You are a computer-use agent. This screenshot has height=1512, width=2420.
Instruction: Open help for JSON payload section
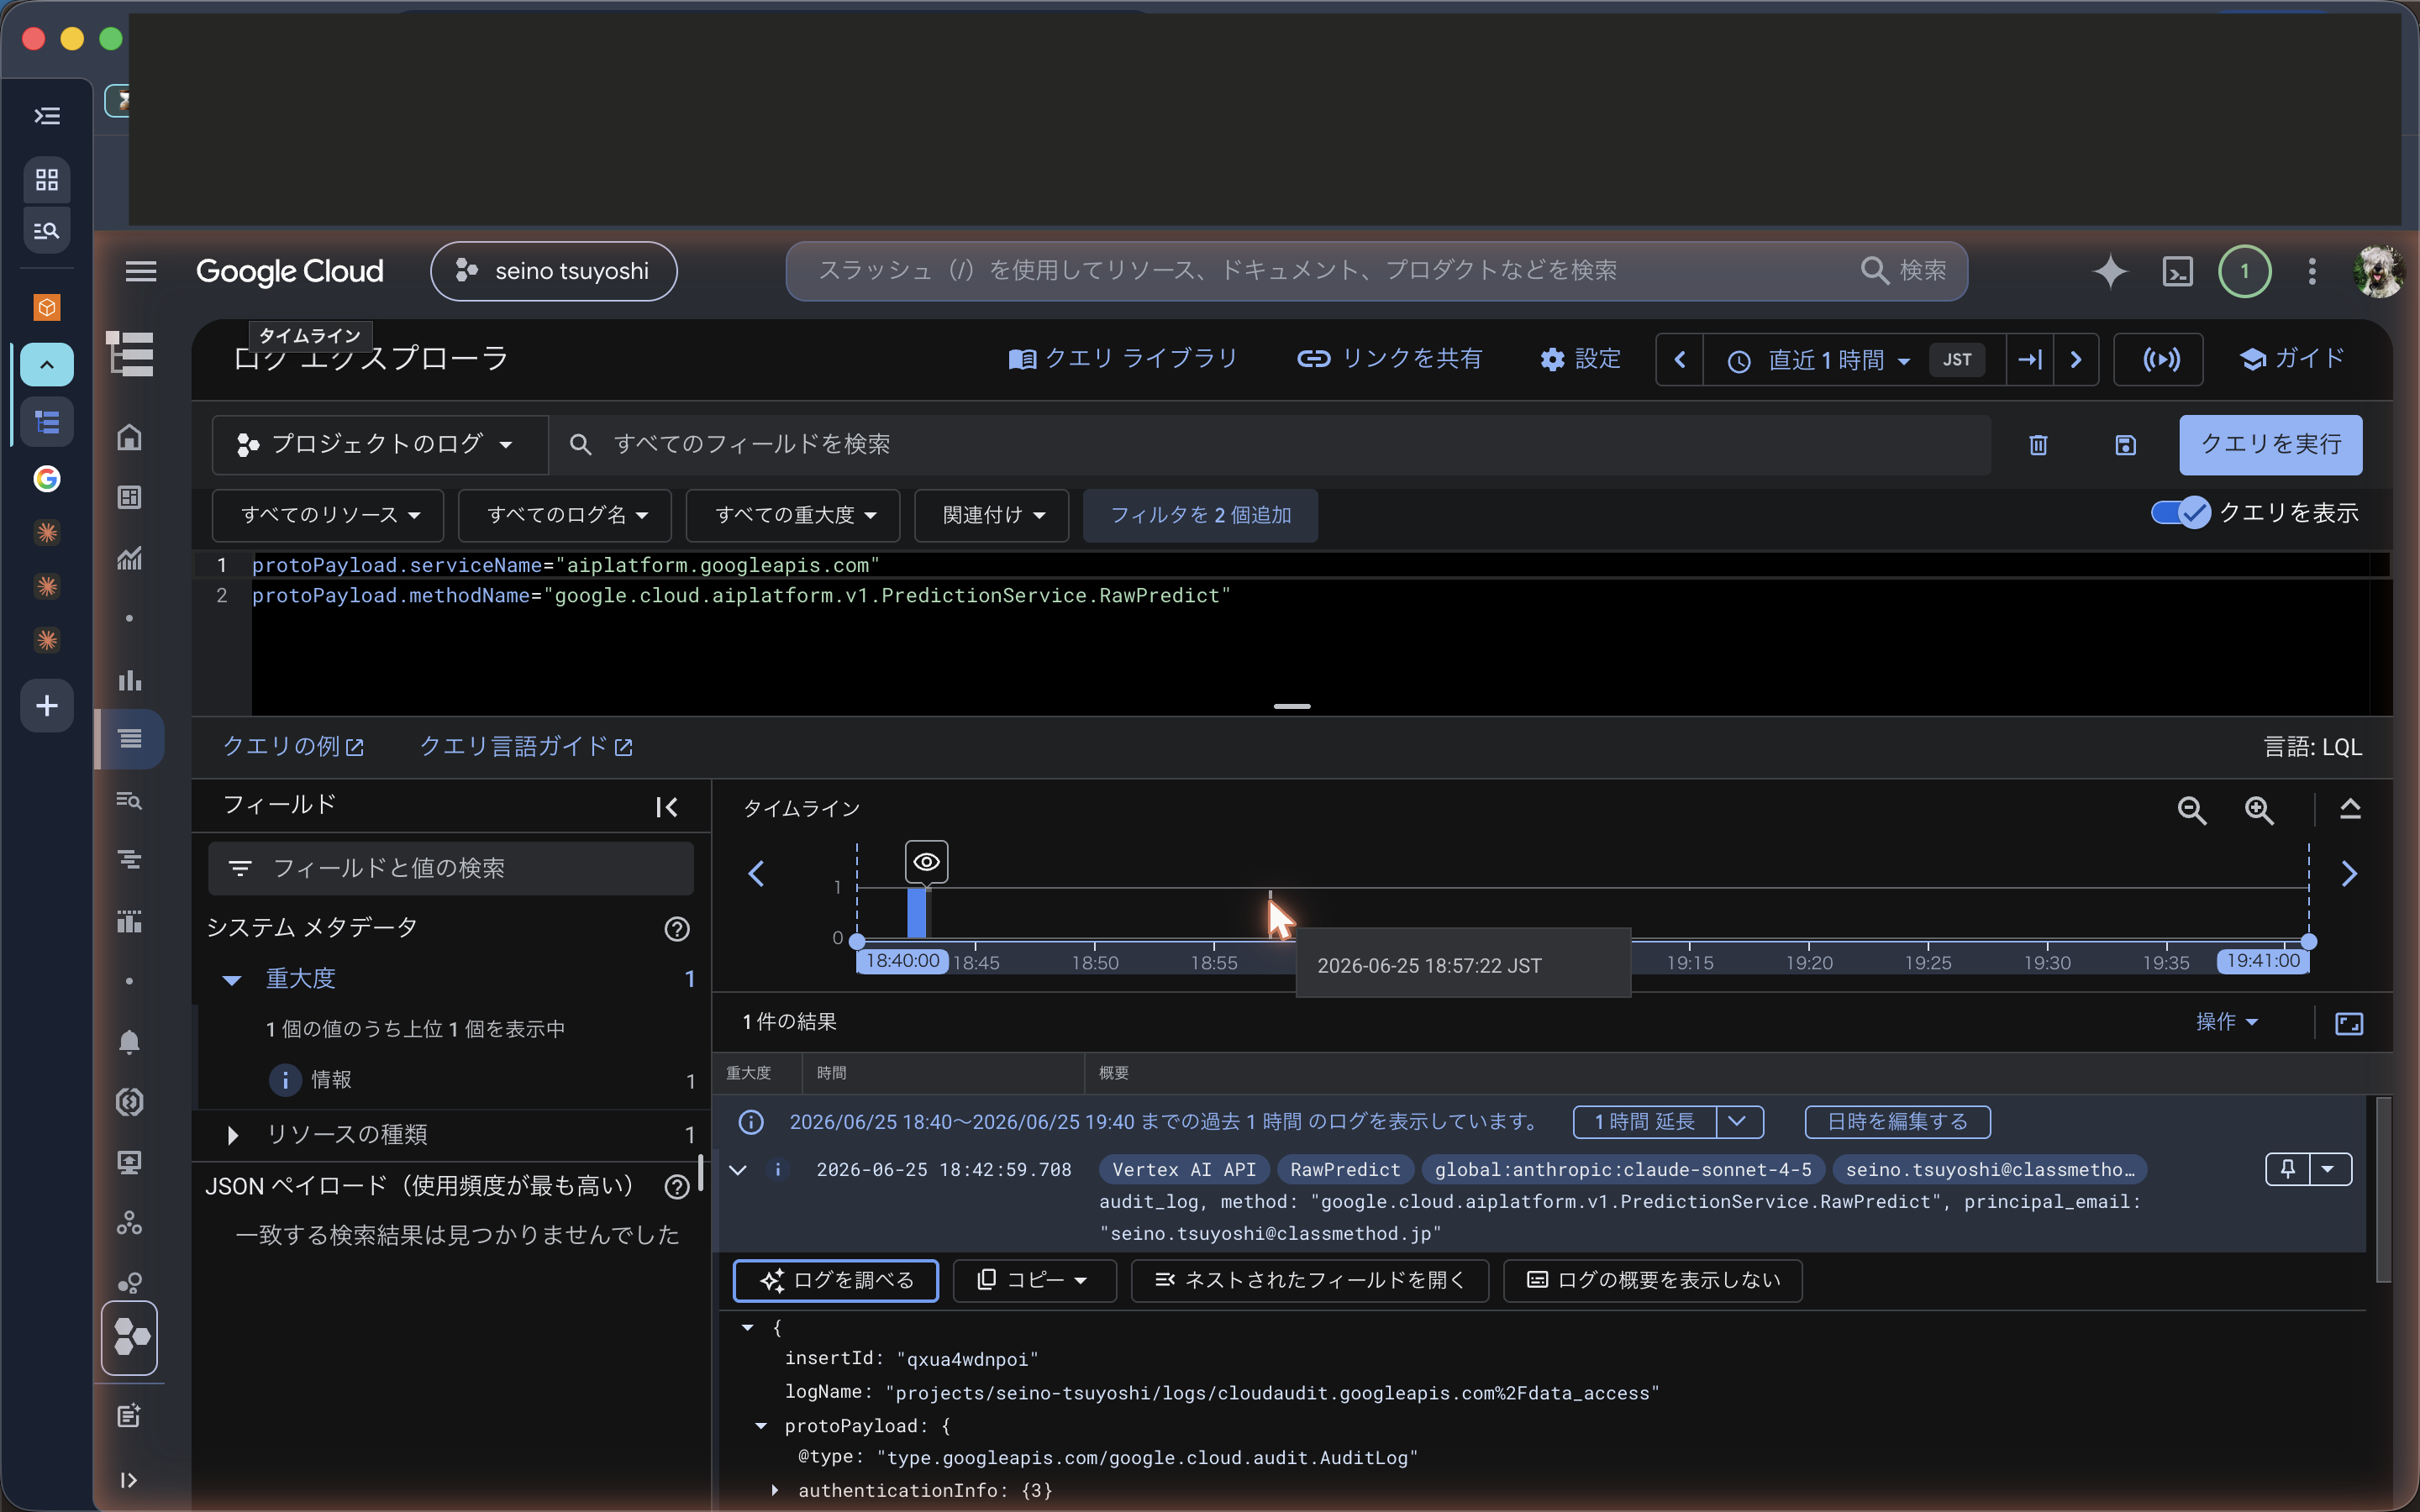pos(677,1187)
